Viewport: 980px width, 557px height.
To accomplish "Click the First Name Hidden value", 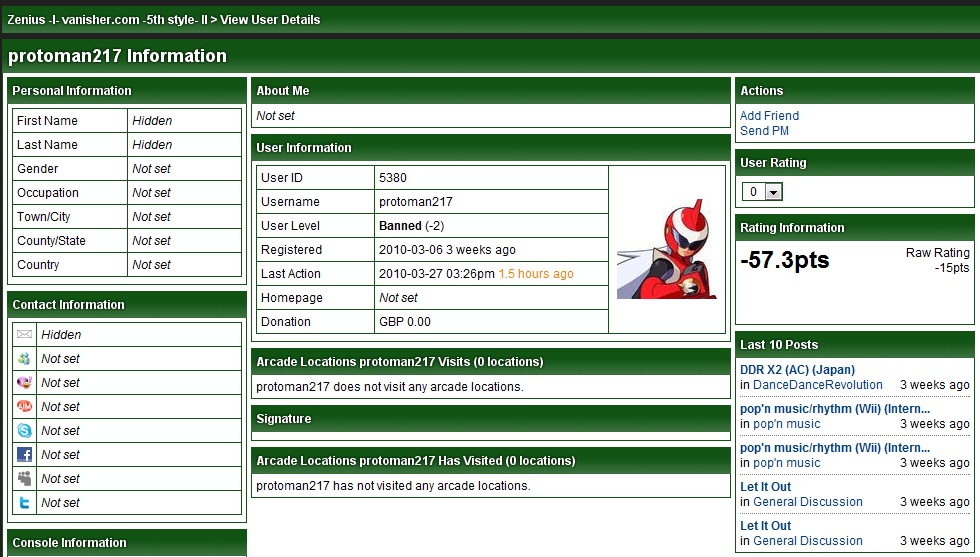I will pyautogui.click(x=152, y=121).
